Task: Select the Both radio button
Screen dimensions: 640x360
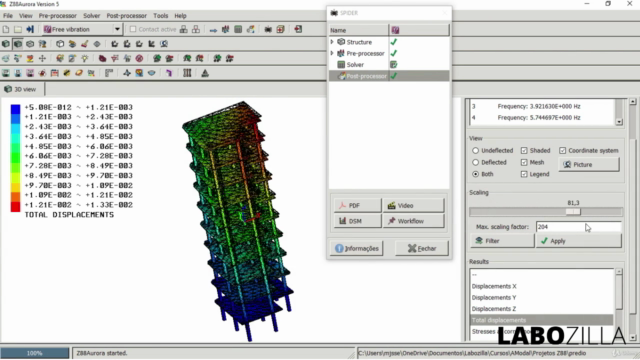Action: 476,174
